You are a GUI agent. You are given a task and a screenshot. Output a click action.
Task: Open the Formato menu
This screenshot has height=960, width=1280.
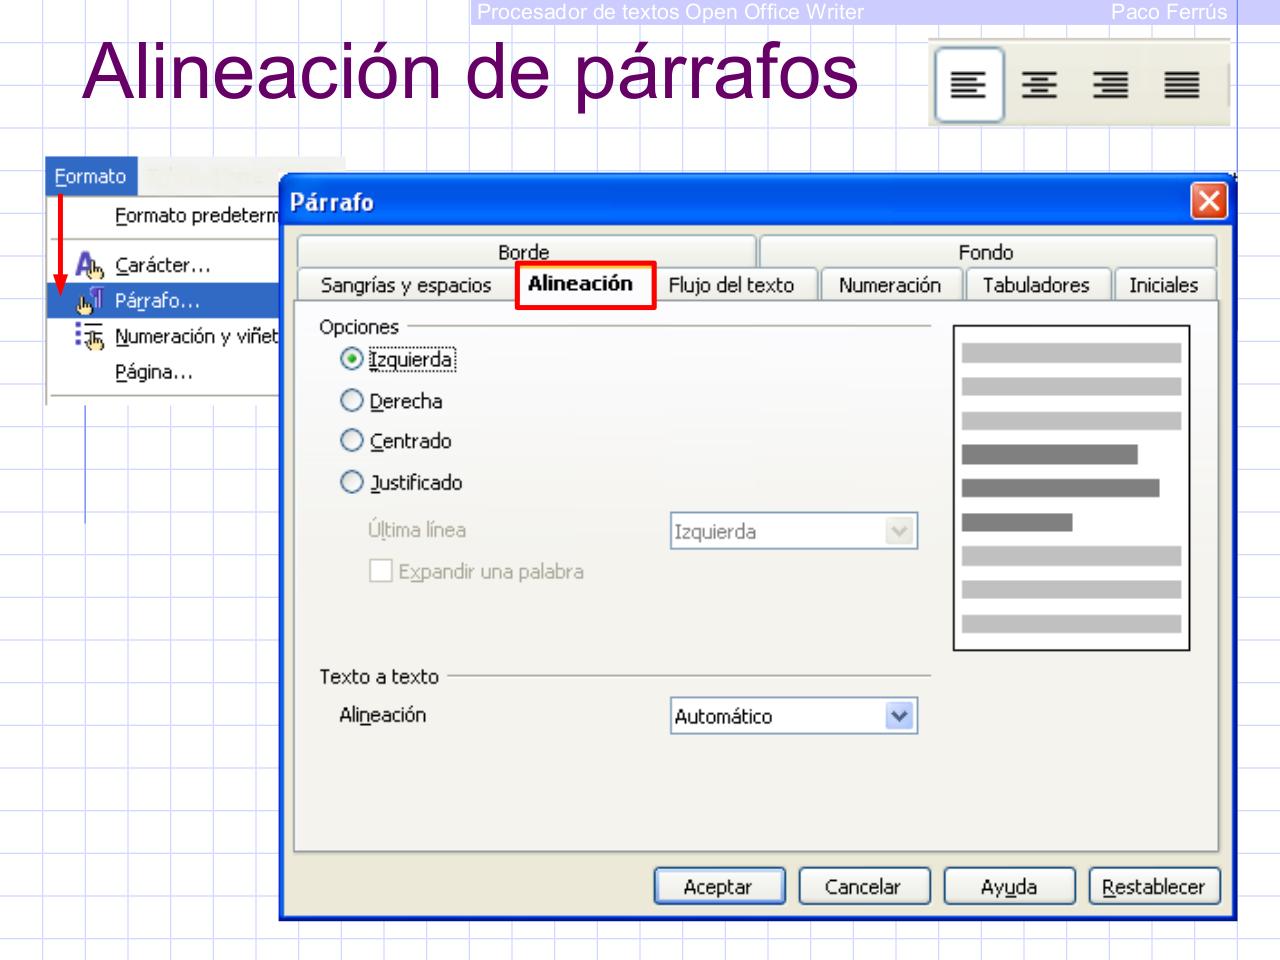click(92, 177)
